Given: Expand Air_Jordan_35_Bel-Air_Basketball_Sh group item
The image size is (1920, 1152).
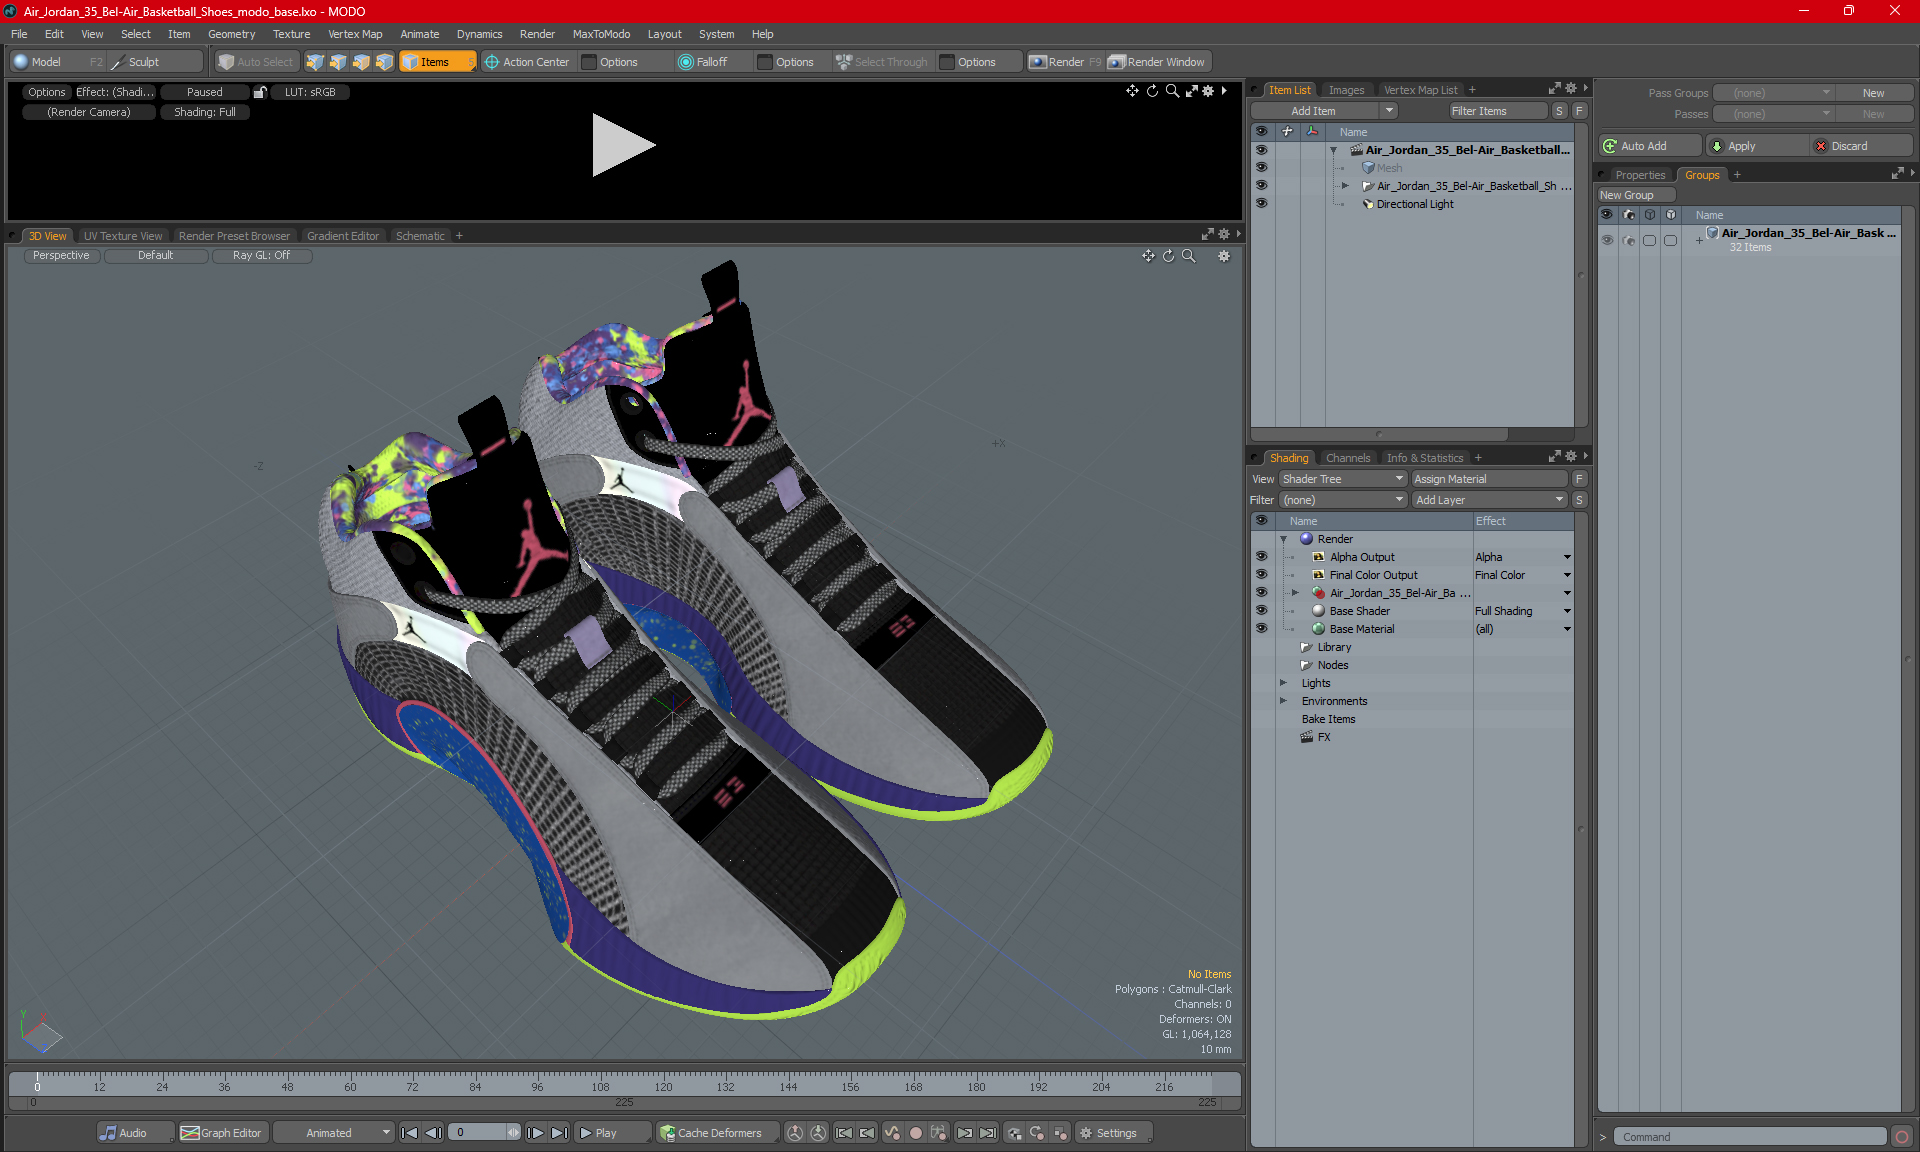Looking at the screenshot, I should coord(1345,186).
